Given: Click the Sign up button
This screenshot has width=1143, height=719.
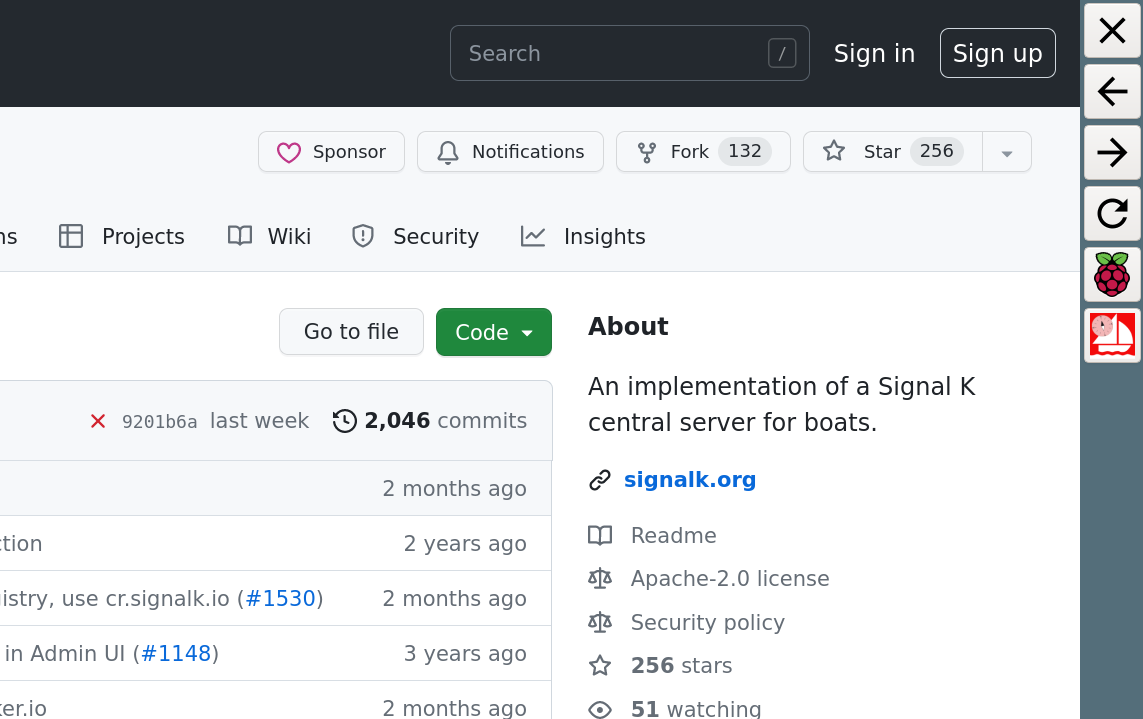Looking at the screenshot, I should (x=997, y=53).
